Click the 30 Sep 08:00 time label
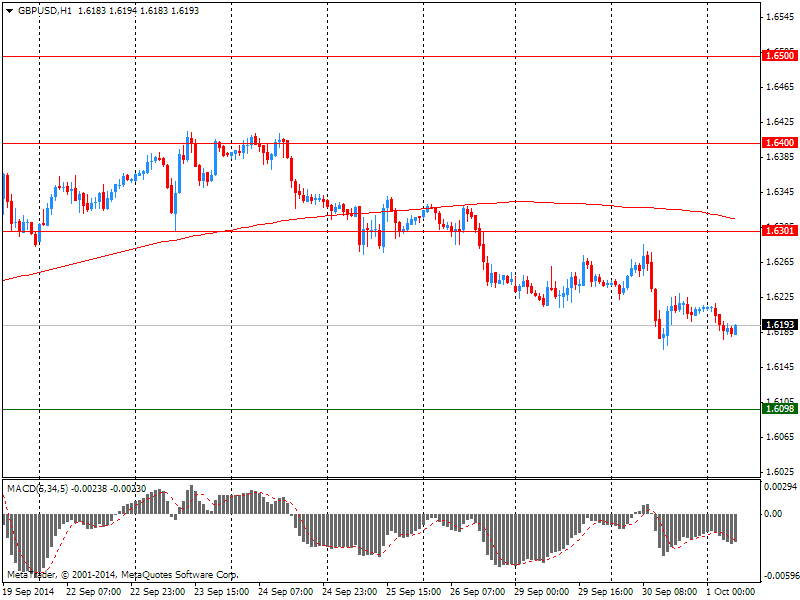Screen dimensions: 800x600 (669, 592)
